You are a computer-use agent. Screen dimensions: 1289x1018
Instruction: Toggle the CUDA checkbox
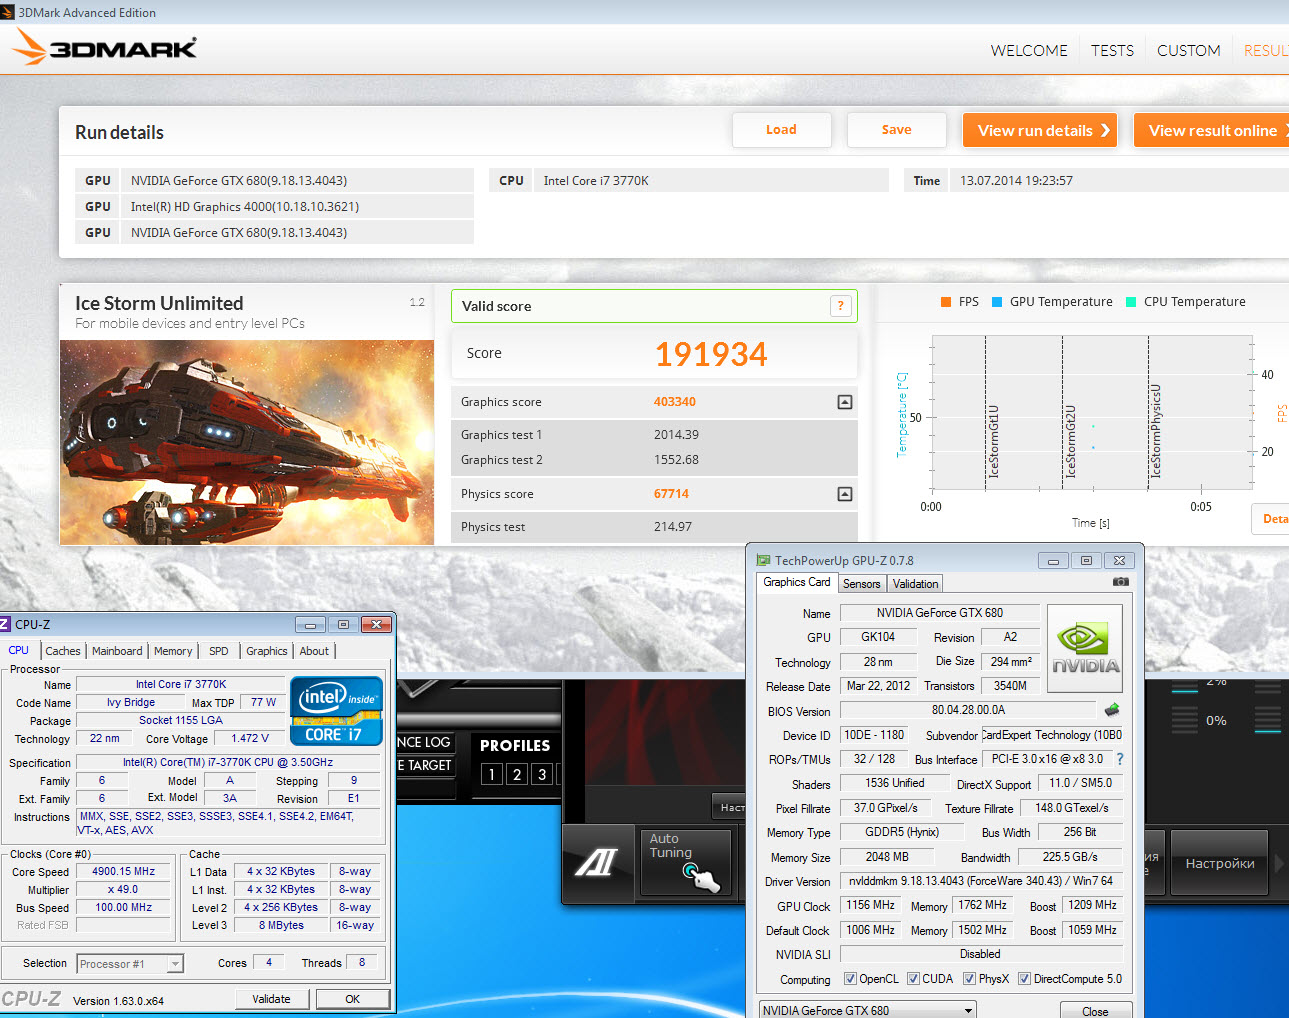(x=913, y=979)
